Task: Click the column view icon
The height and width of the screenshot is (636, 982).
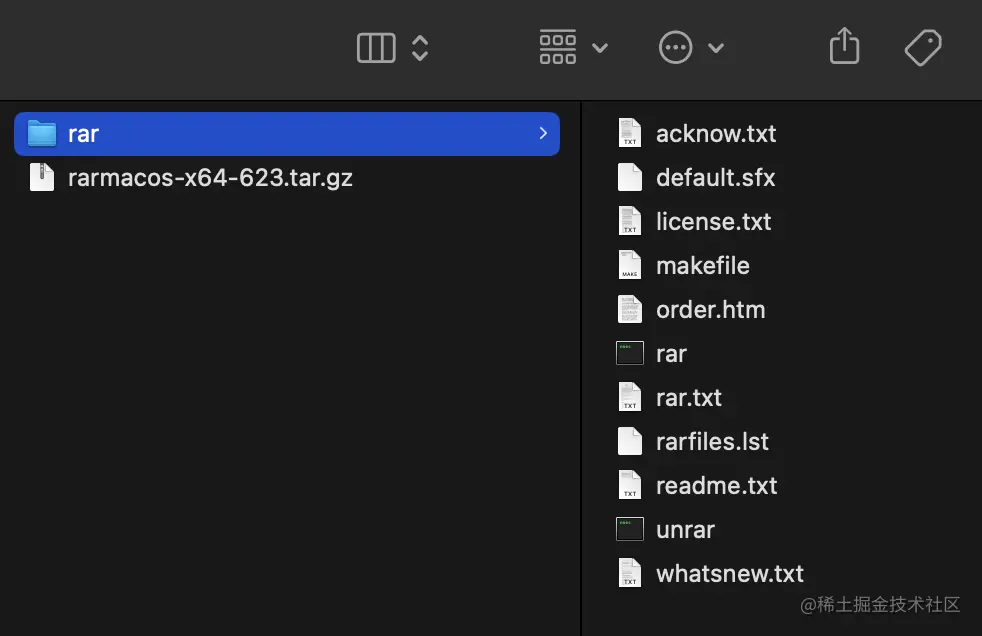Action: pyautogui.click(x=376, y=48)
